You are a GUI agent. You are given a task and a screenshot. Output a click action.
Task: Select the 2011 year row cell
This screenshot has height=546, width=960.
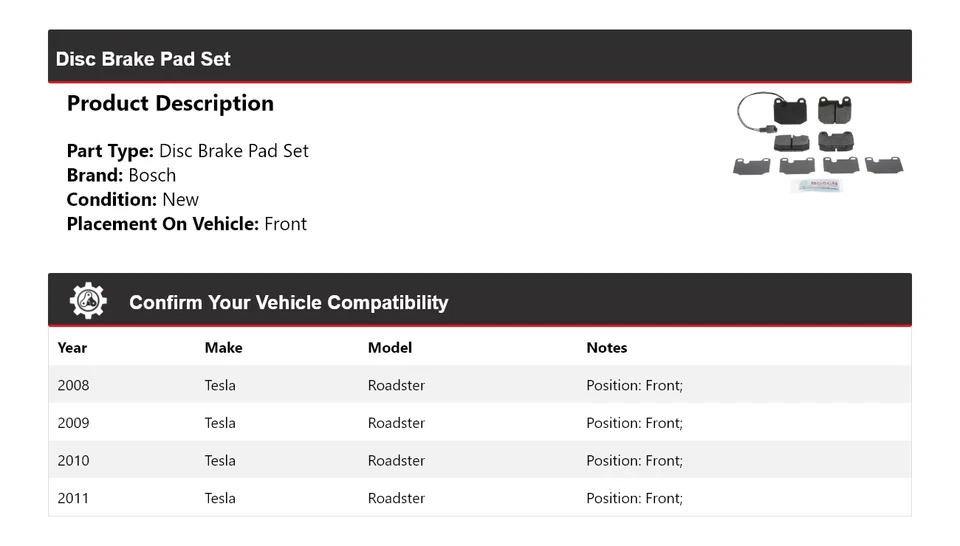73,498
